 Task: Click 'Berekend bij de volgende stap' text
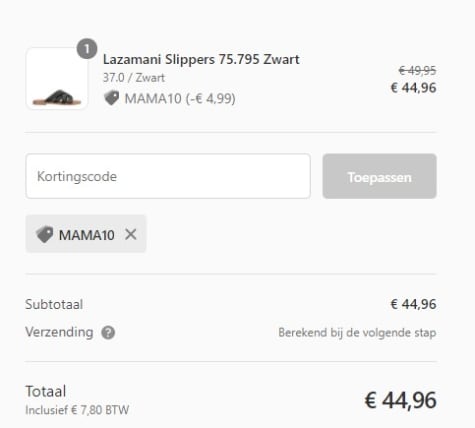pos(357,333)
